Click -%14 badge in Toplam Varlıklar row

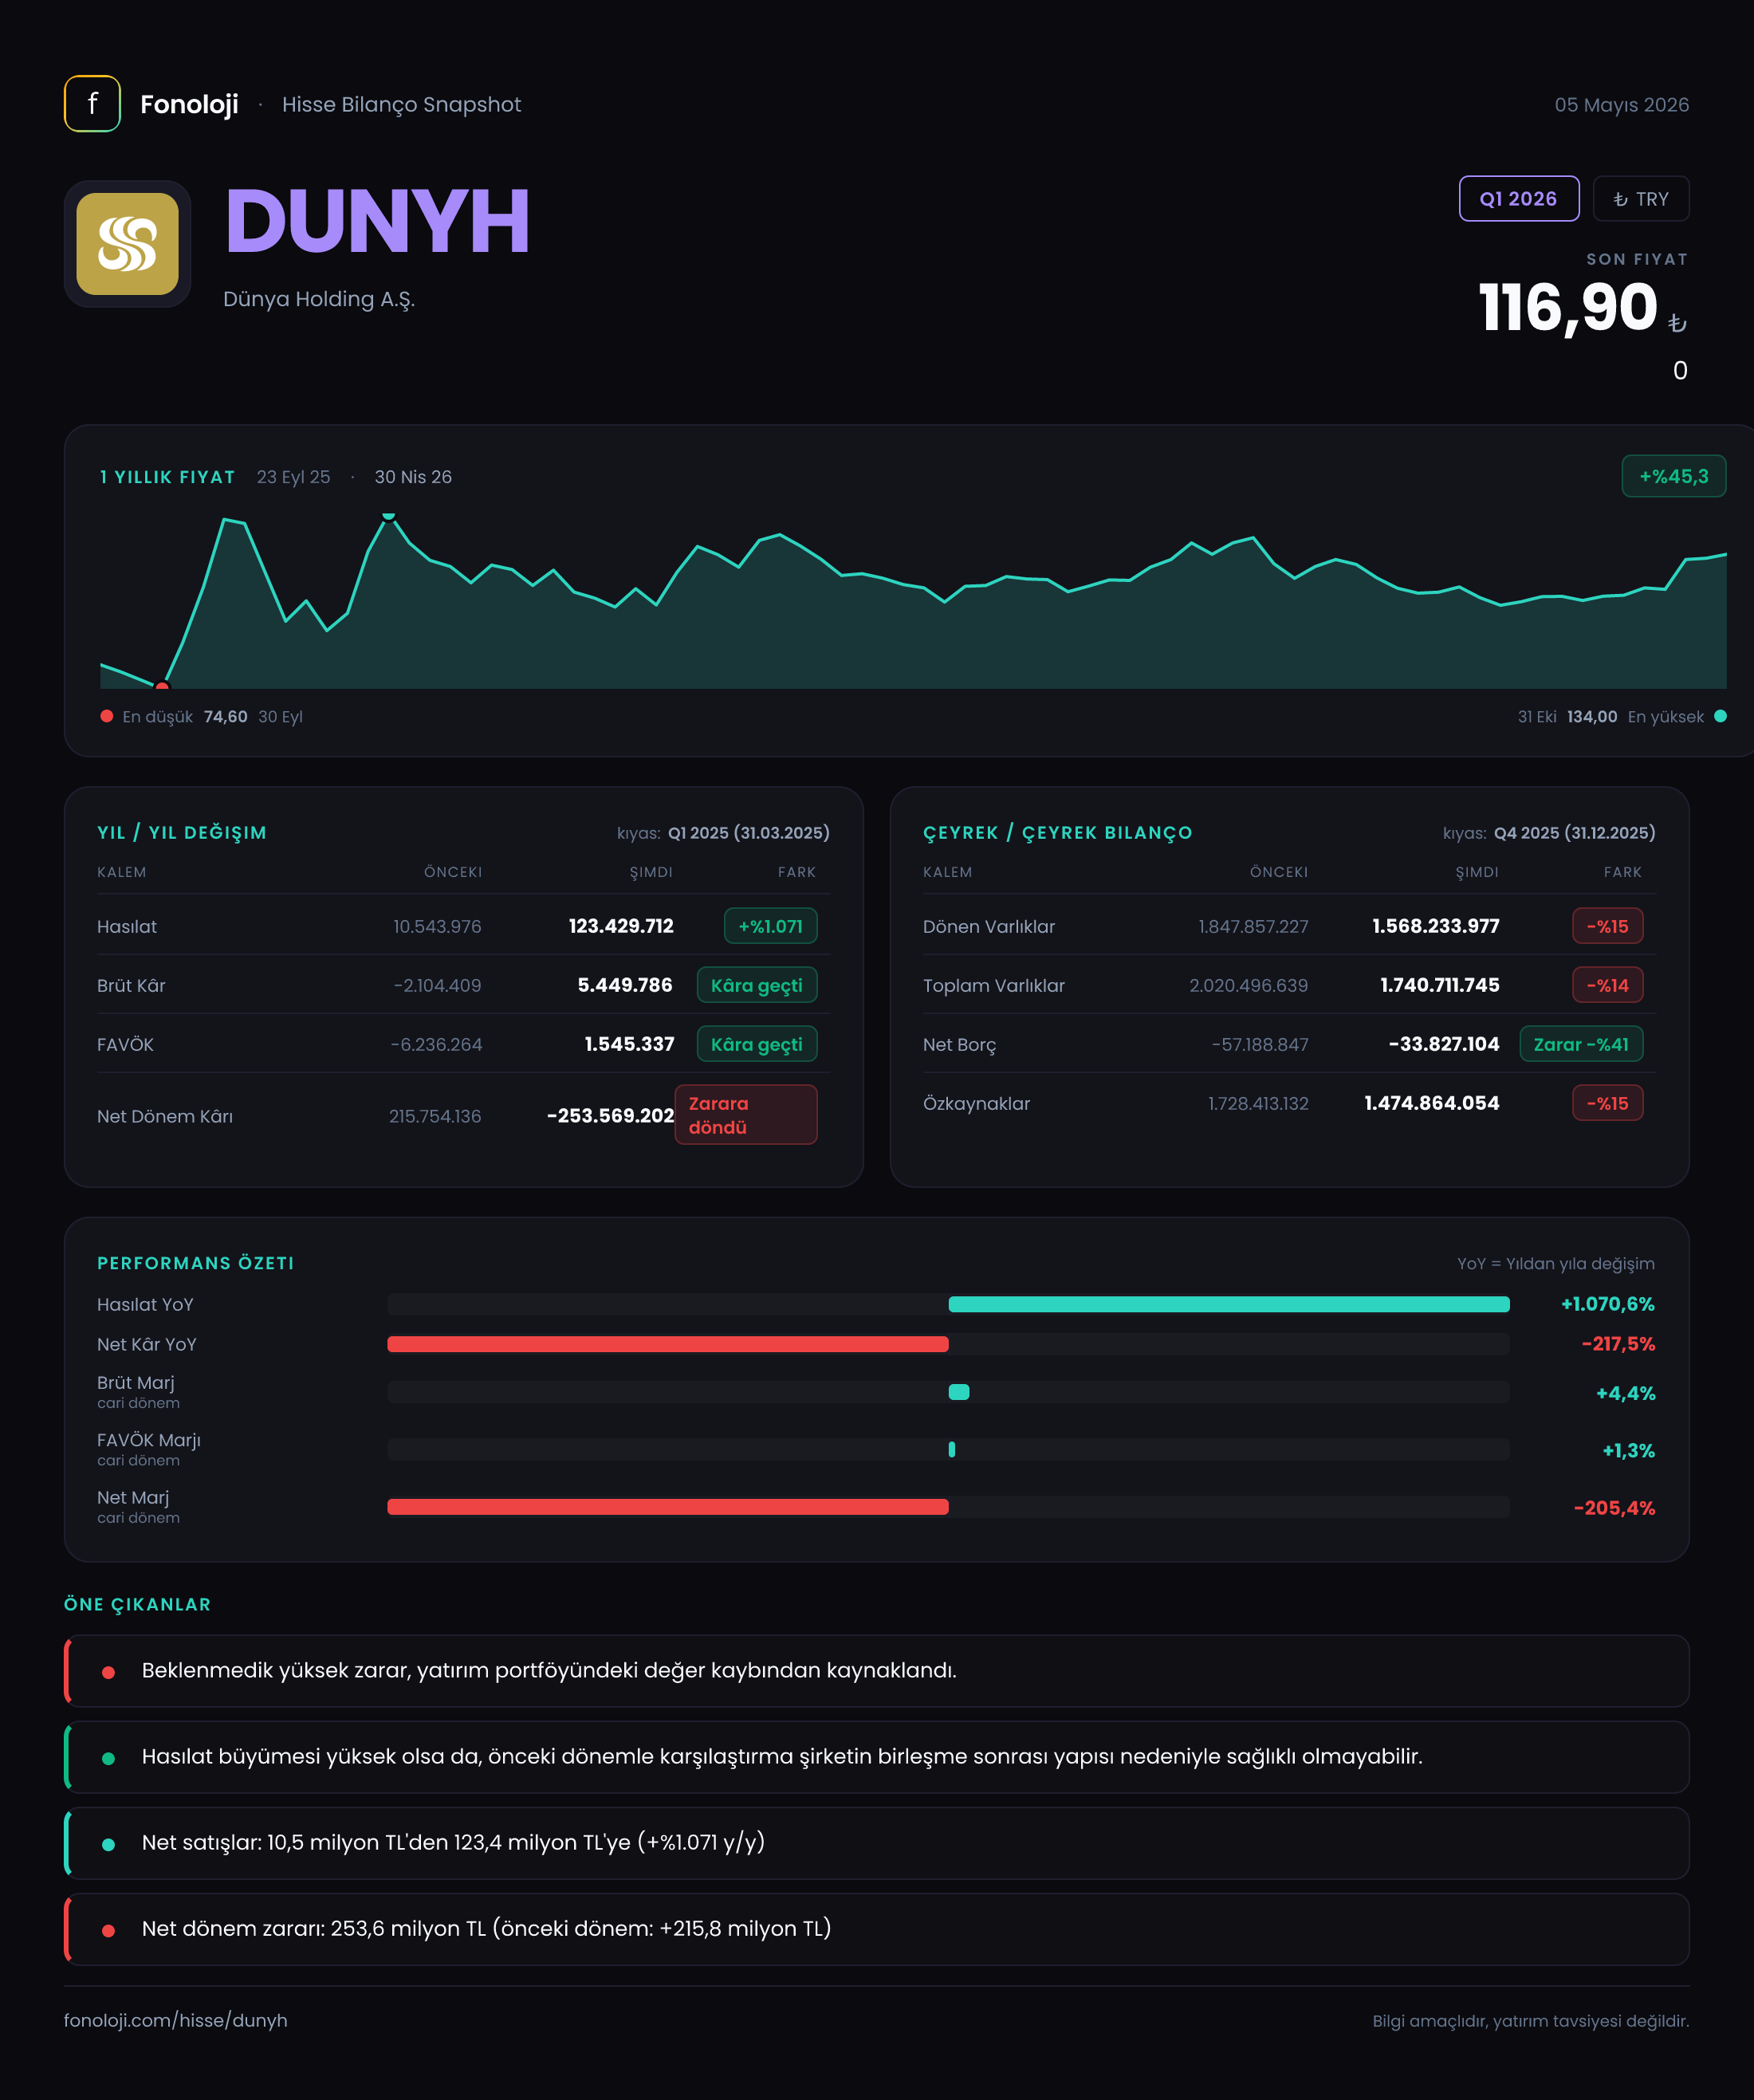point(1608,985)
